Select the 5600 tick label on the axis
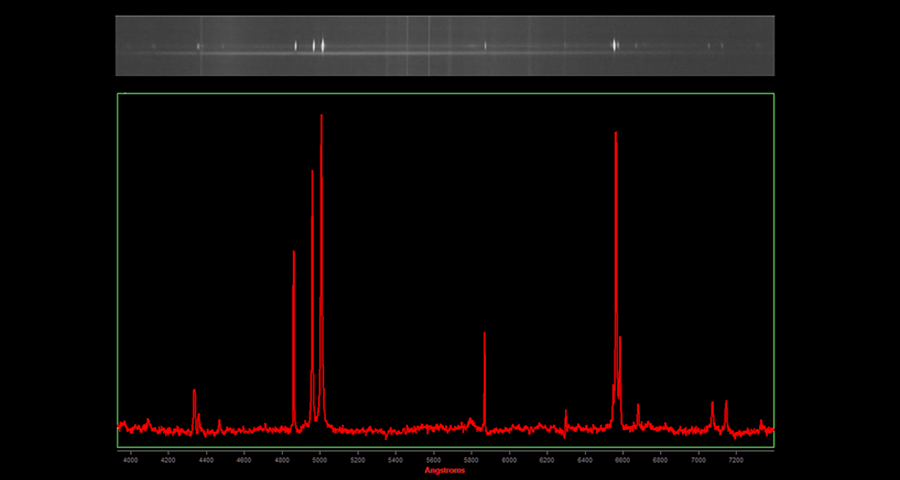Viewport: 900px width, 480px height. pyautogui.click(x=433, y=460)
